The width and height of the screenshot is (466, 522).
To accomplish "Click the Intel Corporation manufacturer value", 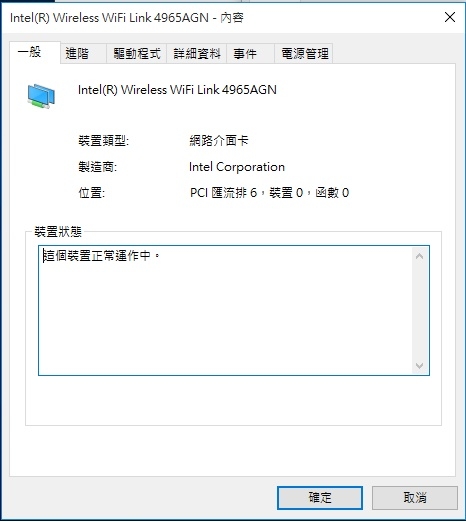I will (x=237, y=167).
